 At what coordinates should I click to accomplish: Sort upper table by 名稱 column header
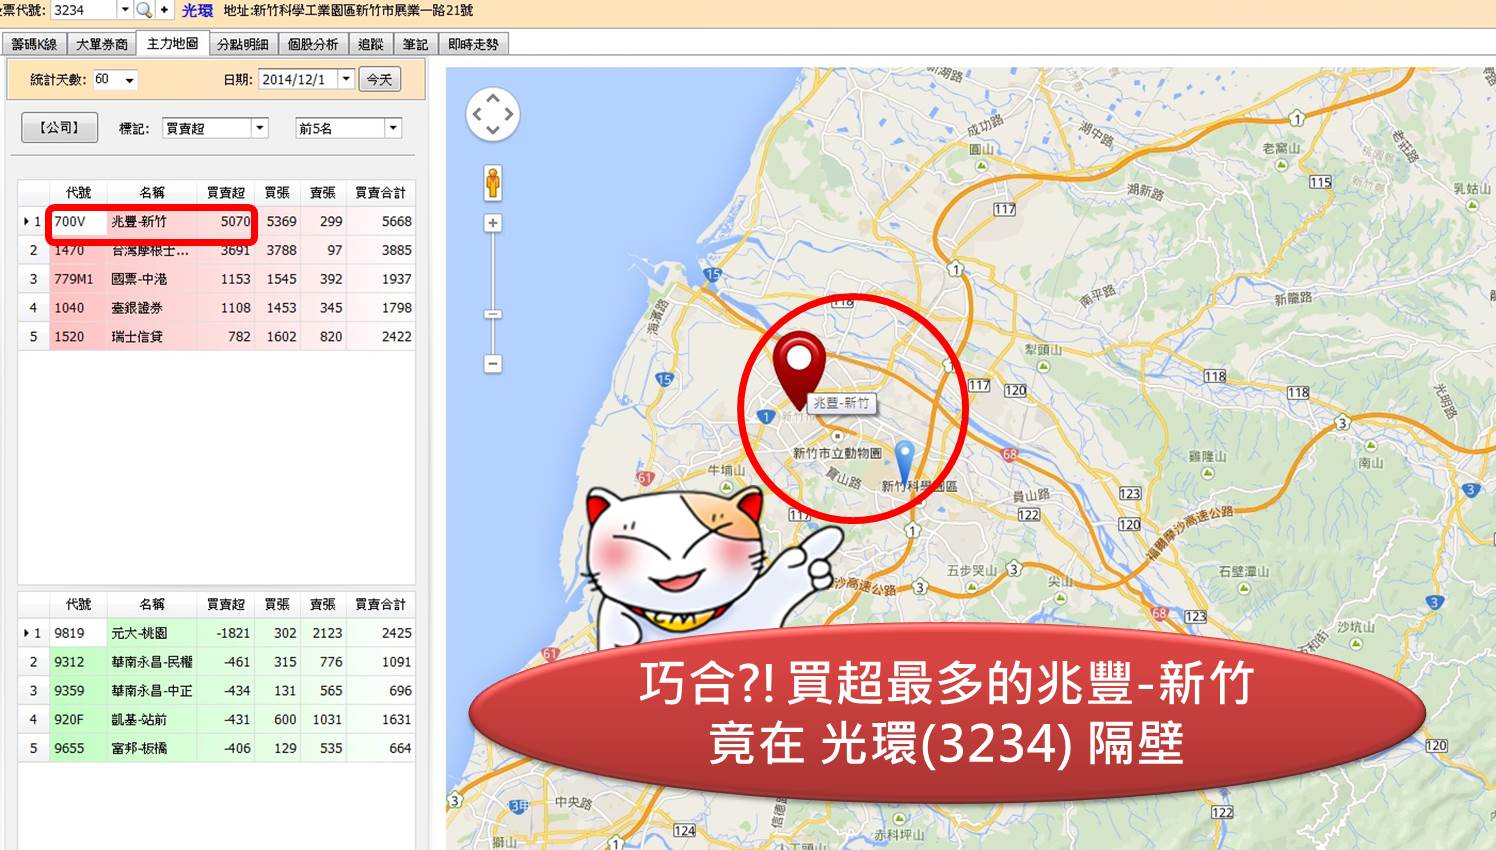[x=152, y=192]
